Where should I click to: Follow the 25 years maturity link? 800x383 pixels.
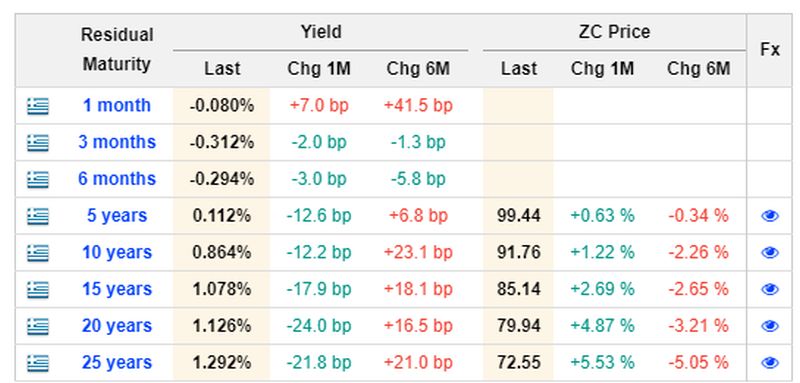(117, 363)
